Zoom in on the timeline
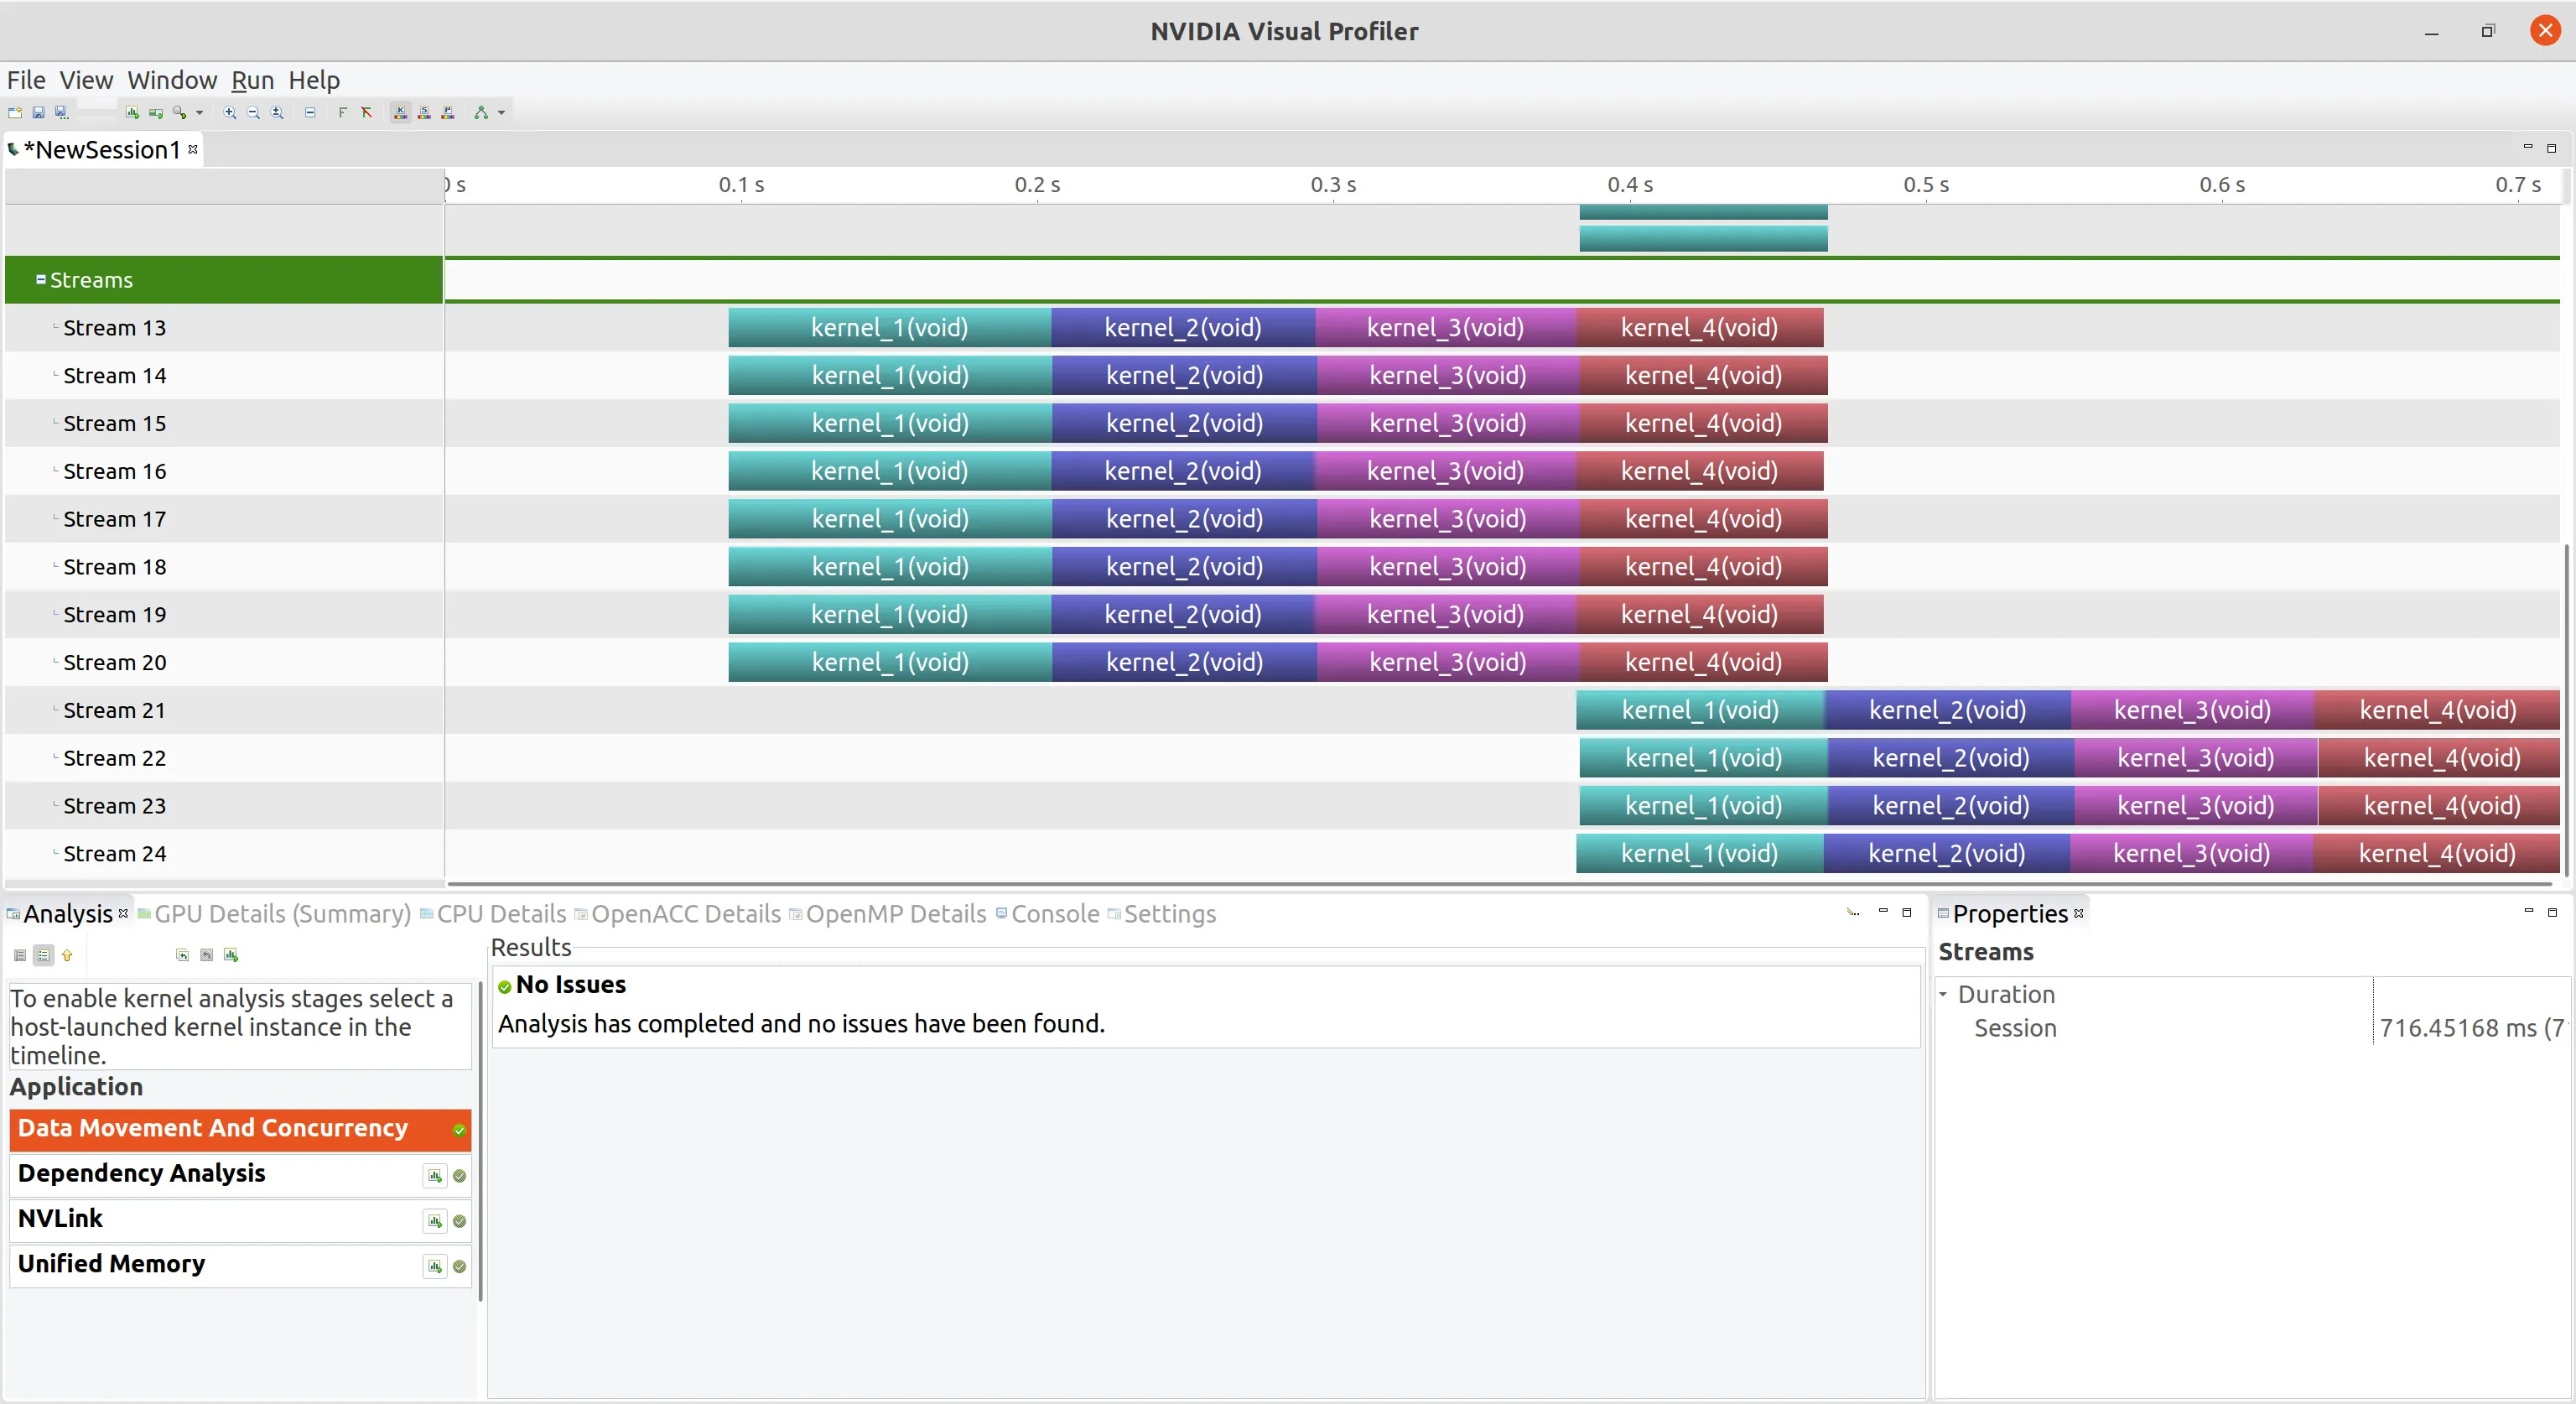The image size is (2576, 1404). 230,113
